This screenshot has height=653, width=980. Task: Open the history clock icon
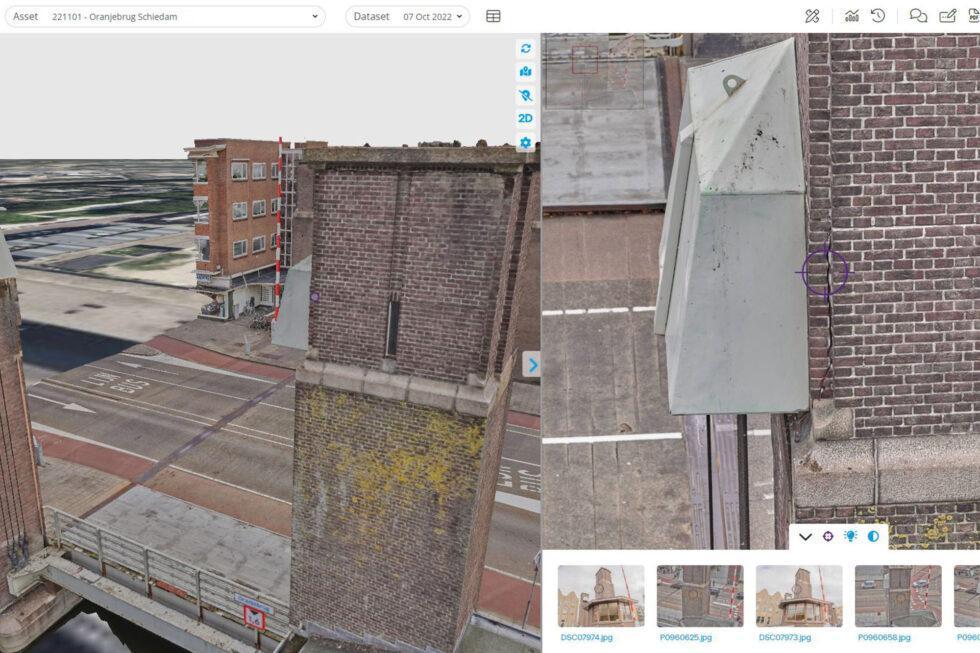pos(878,16)
